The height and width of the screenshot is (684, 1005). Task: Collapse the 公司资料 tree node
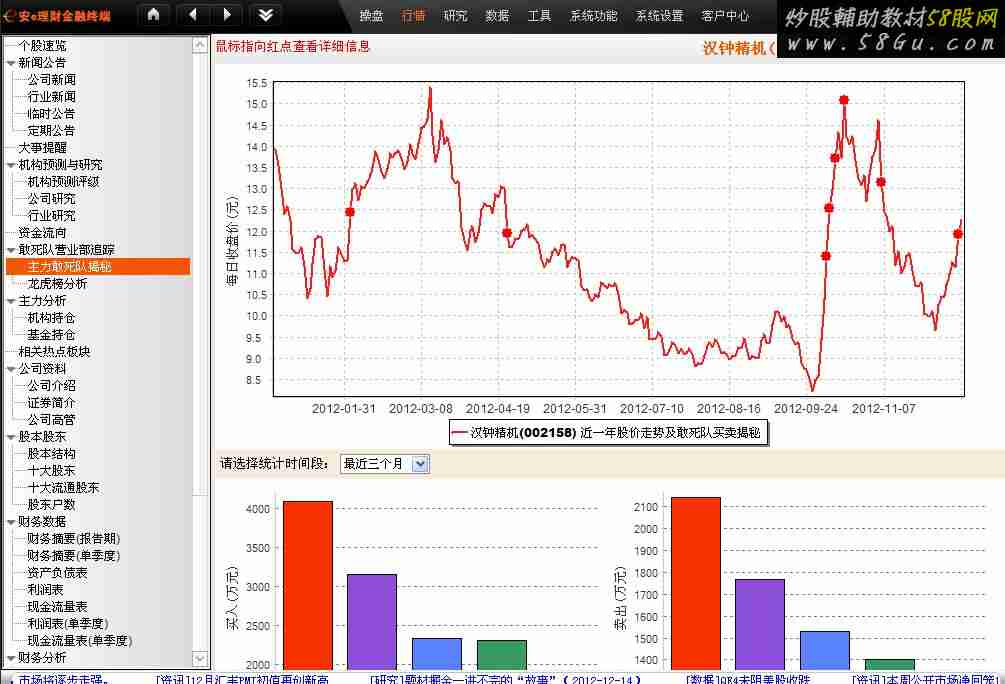point(11,369)
